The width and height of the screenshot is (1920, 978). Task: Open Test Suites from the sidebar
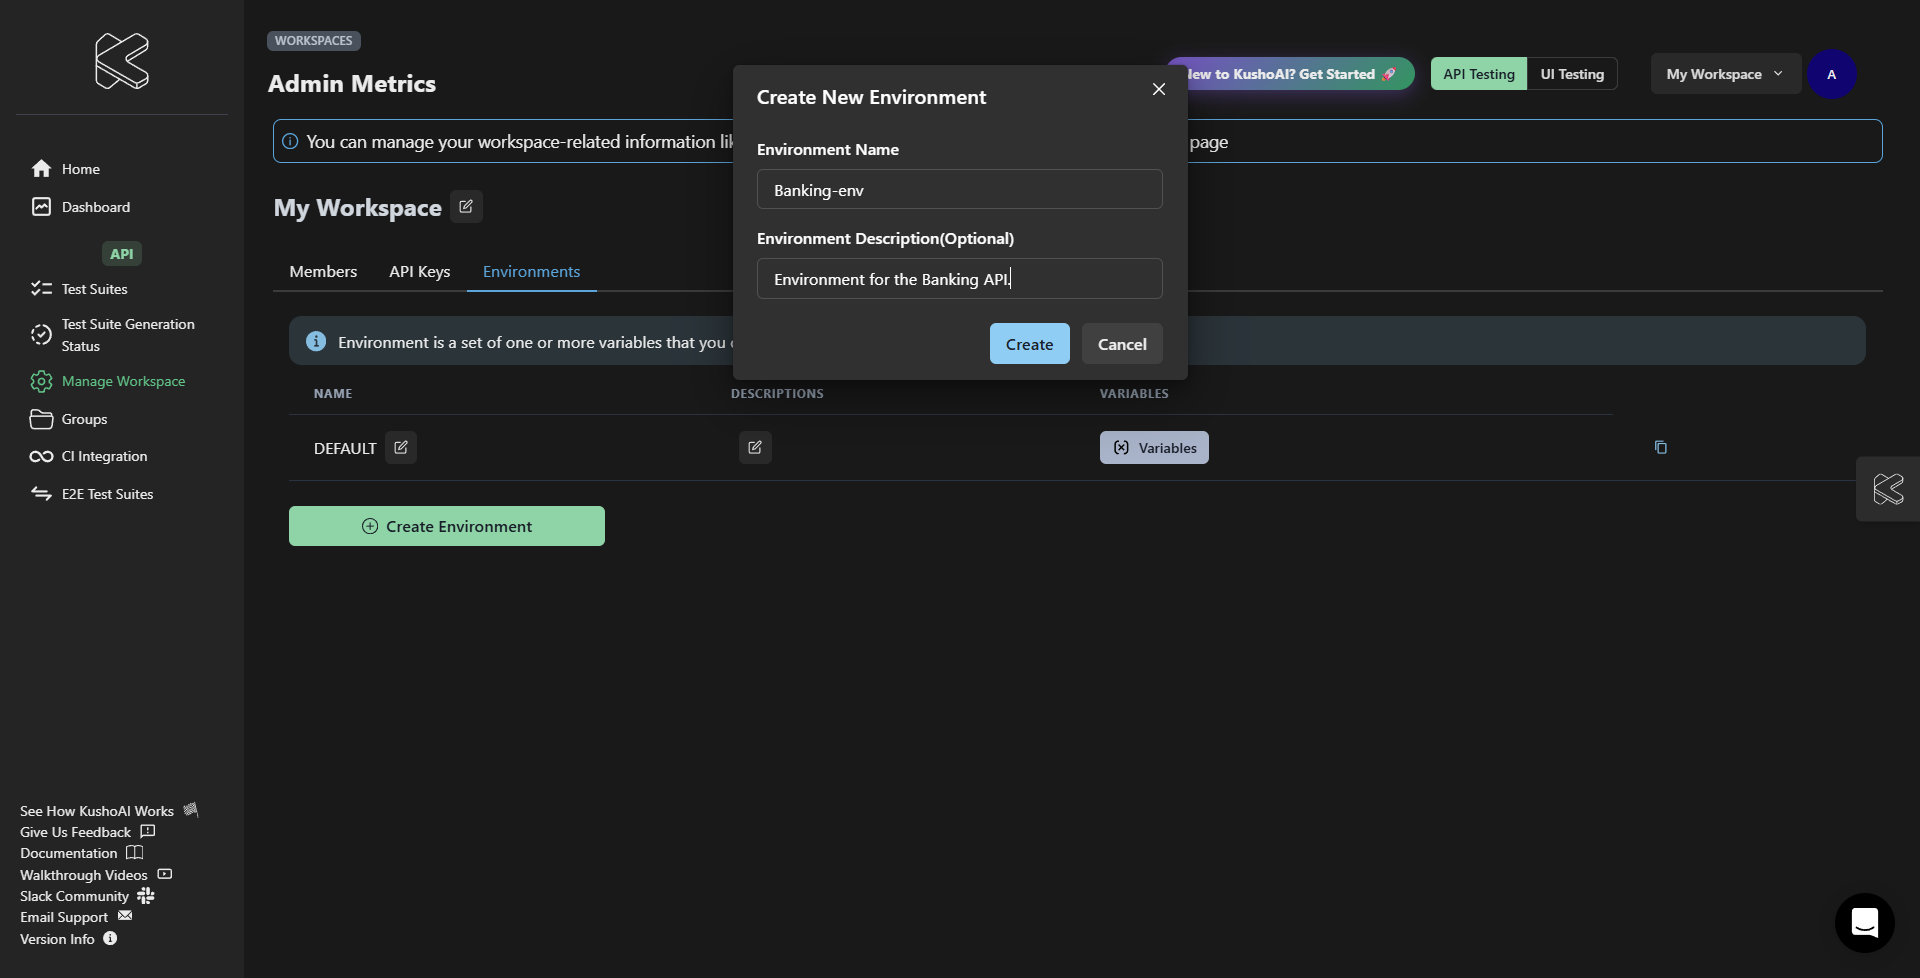click(x=94, y=289)
